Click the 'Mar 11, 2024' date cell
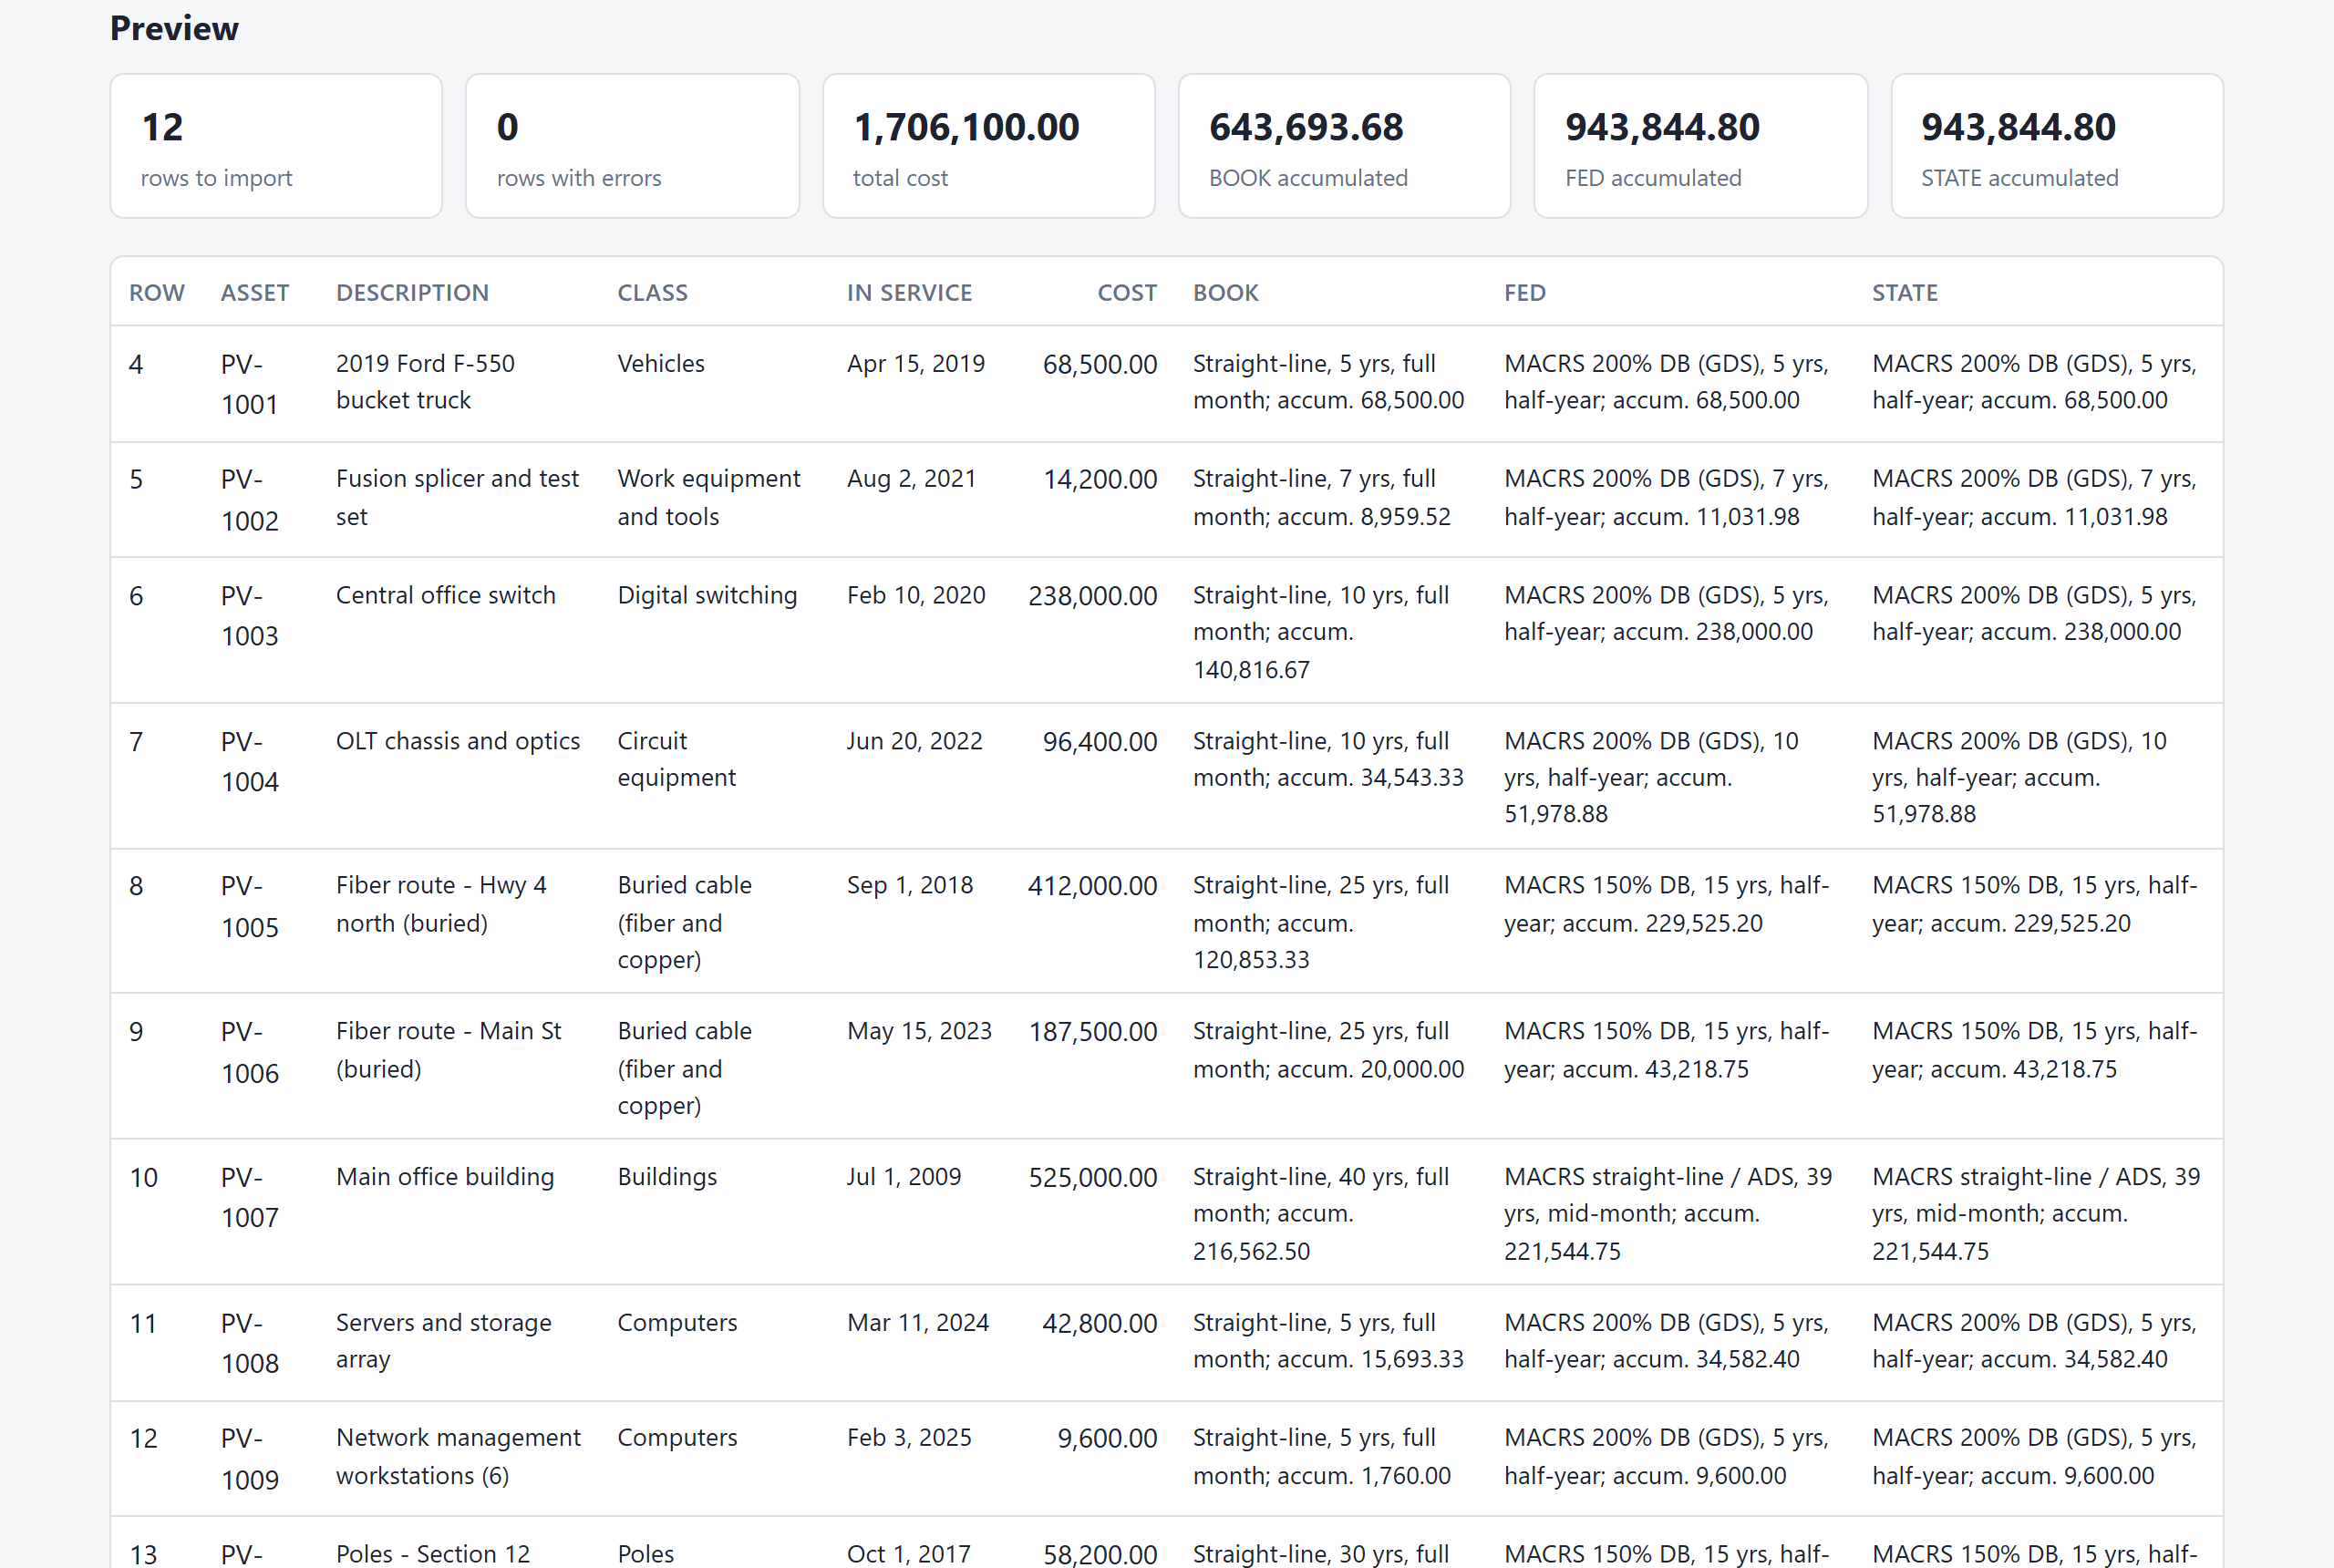The height and width of the screenshot is (1568, 2334). click(x=918, y=1323)
